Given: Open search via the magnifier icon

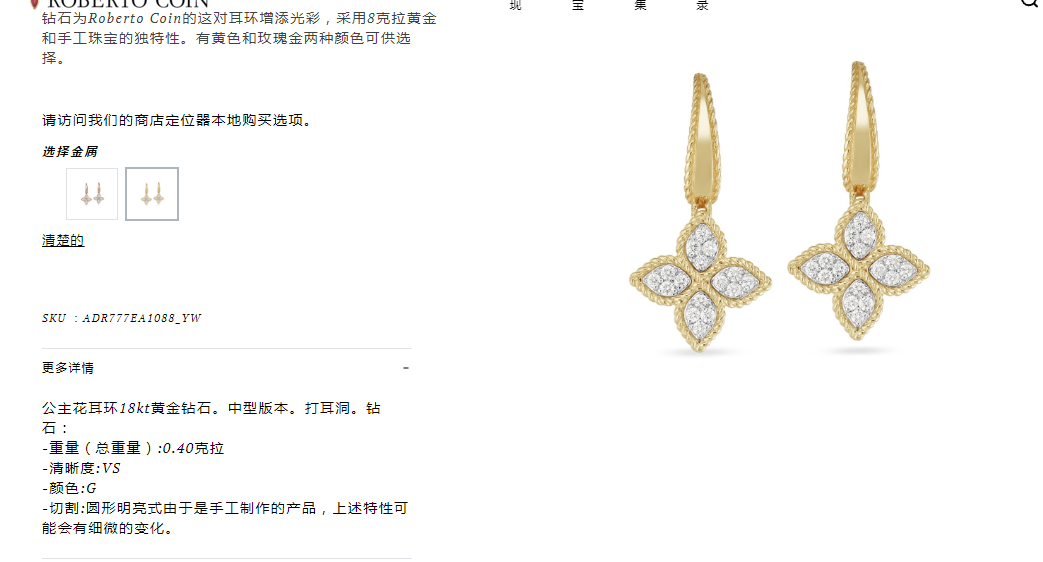Looking at the screenshot, I should (1030, 3).
